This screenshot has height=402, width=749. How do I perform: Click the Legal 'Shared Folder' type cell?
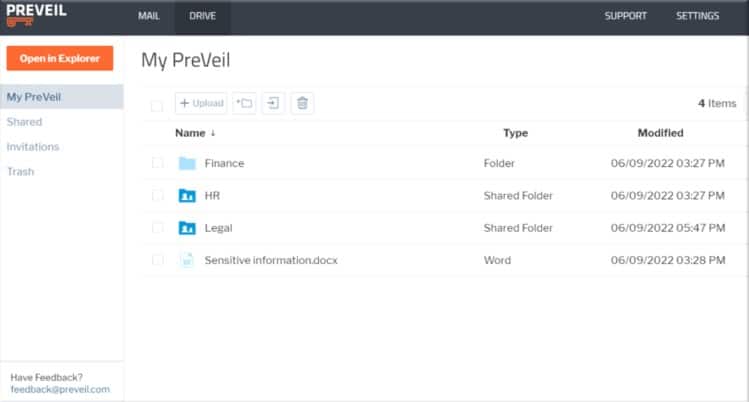[x=518, y=228]
